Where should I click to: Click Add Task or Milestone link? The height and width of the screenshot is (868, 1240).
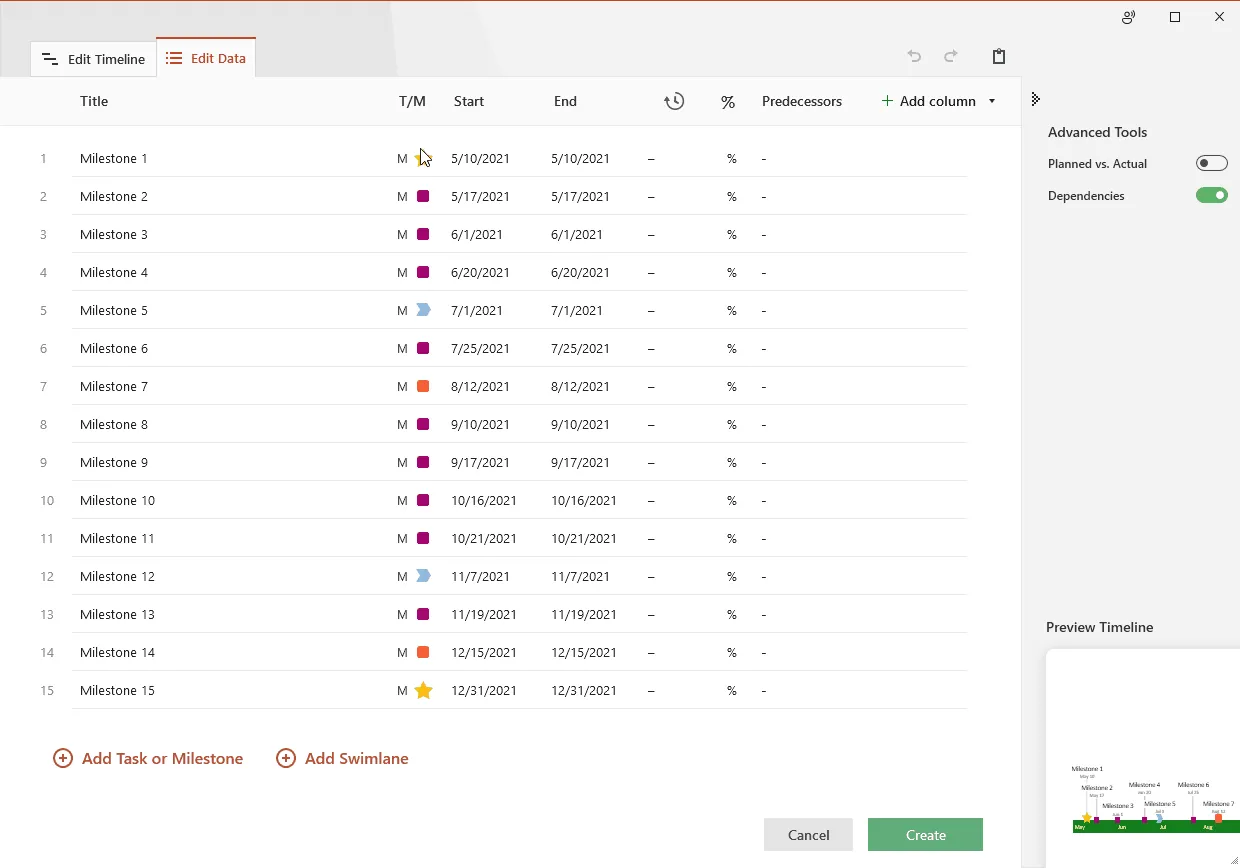pyautogui.click(x=148, y=758)
